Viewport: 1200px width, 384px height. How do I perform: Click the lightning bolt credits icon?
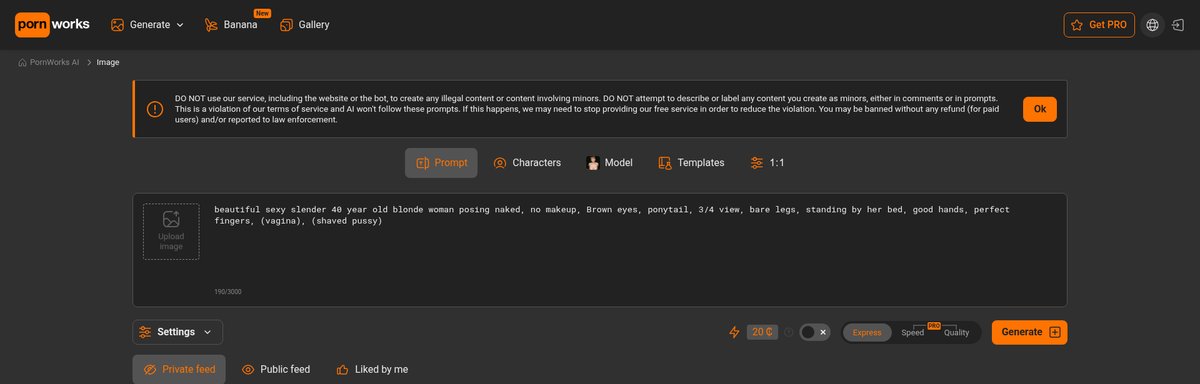(734, 332)
